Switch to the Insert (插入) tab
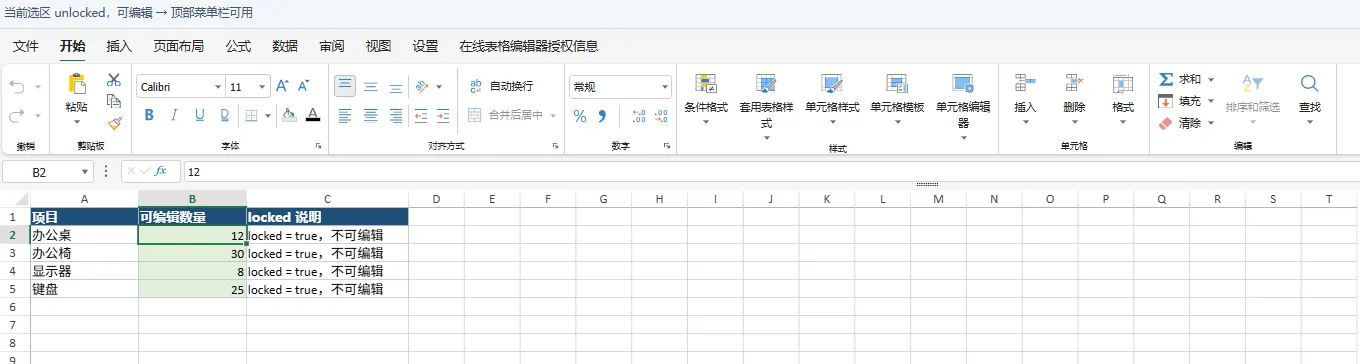 click(119, 46)
